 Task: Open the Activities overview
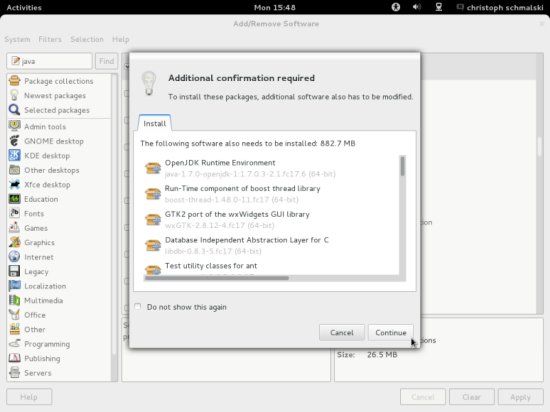(x=24, y=7)
